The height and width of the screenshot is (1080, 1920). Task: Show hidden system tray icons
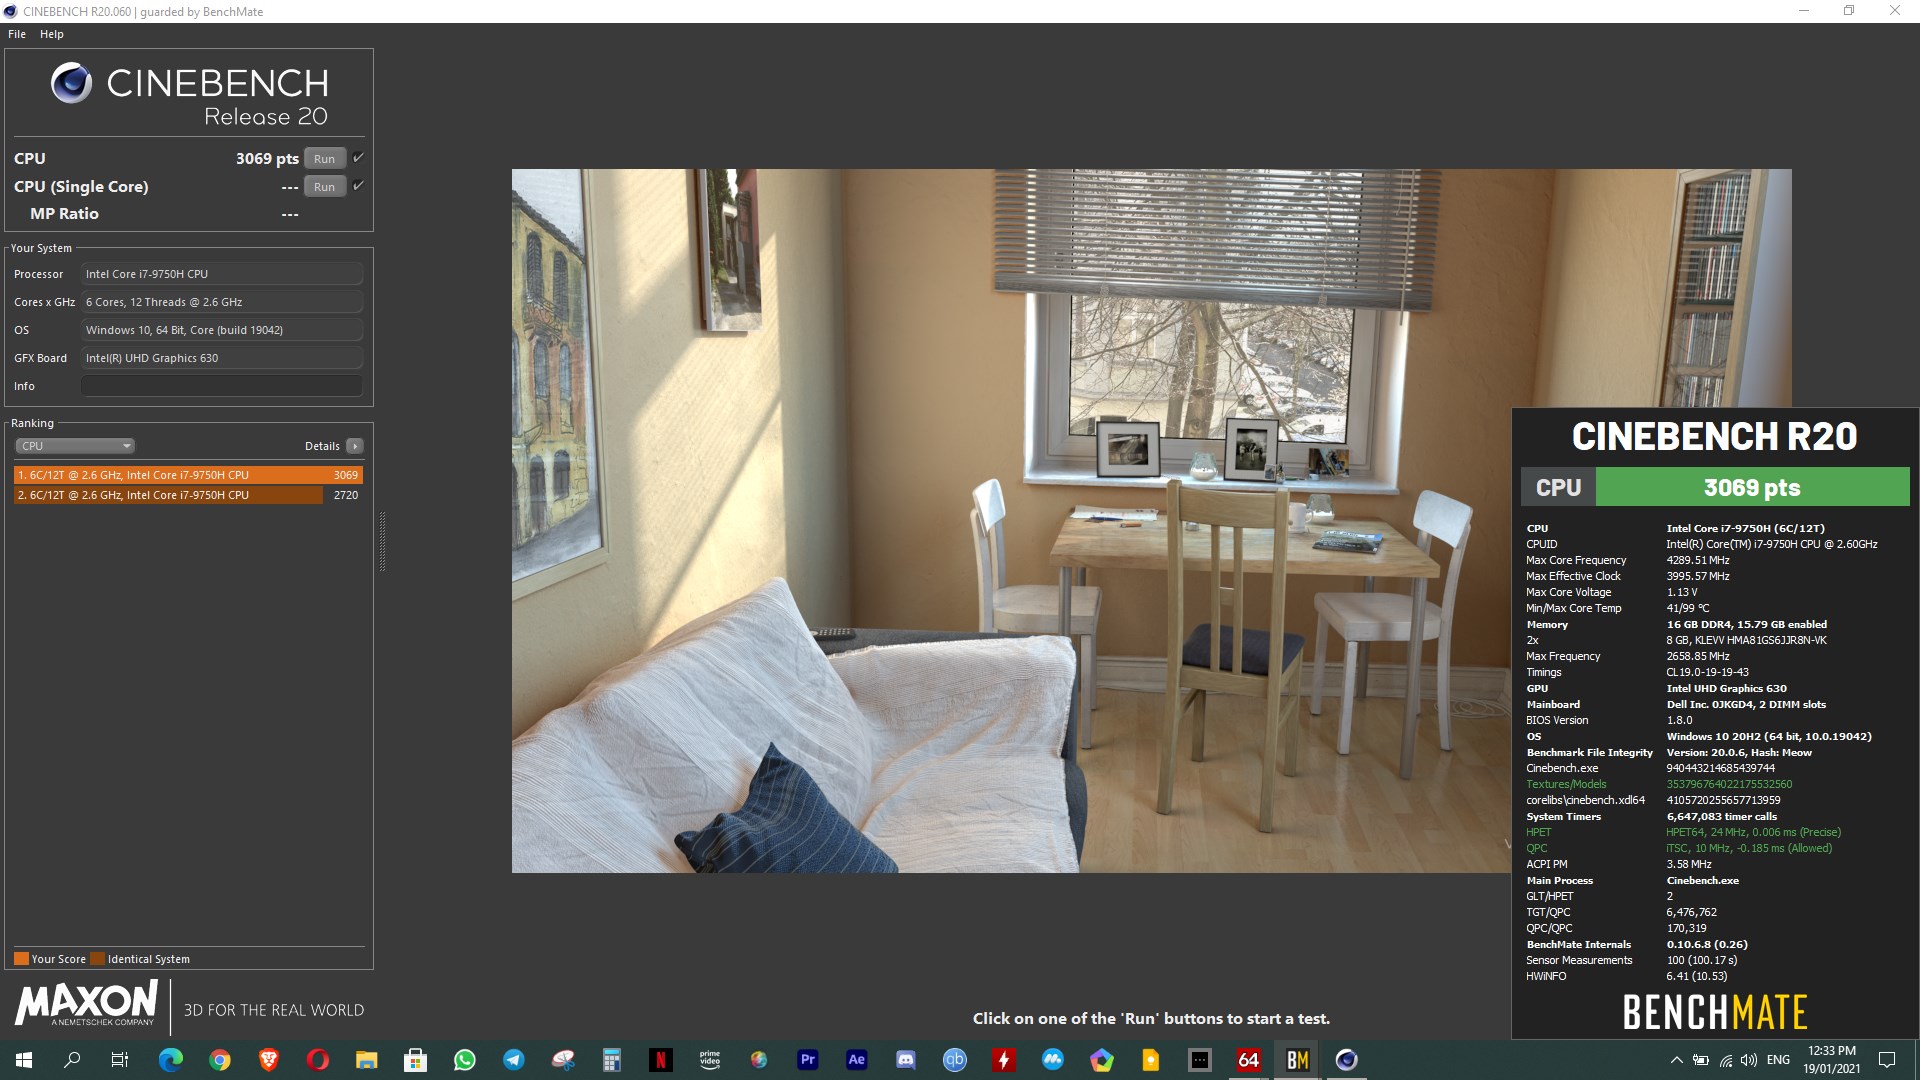click(1676, 1060)
